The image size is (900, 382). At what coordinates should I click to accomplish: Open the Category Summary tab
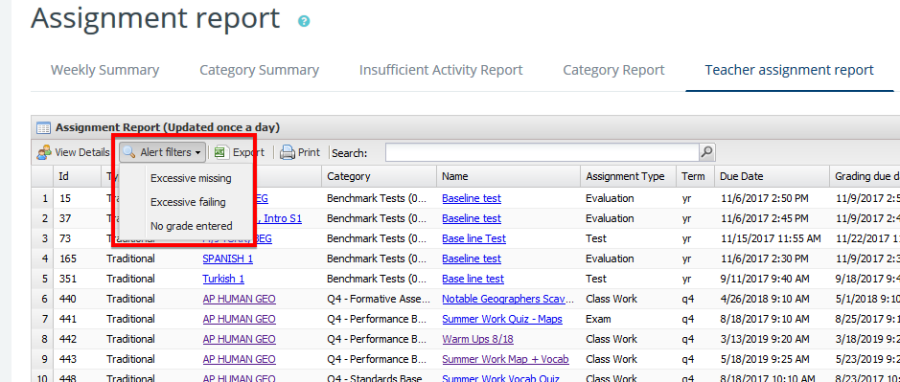click(259, 70)
